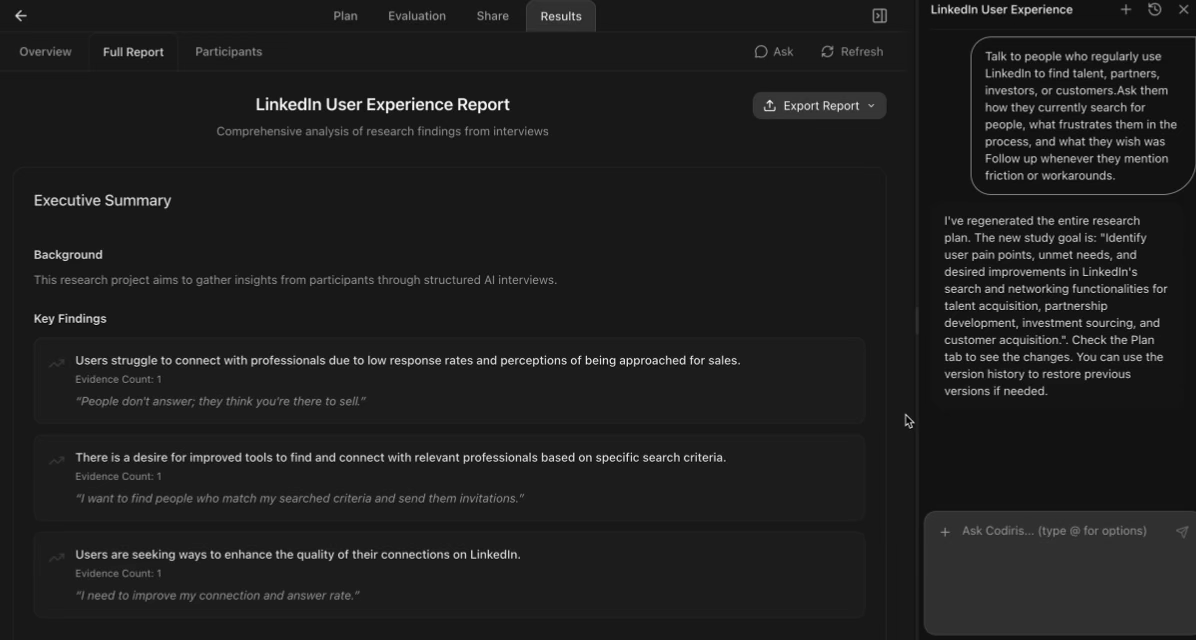Open the Plan tab
This screenshot has height=640, width=1196.
coord(345,16)
